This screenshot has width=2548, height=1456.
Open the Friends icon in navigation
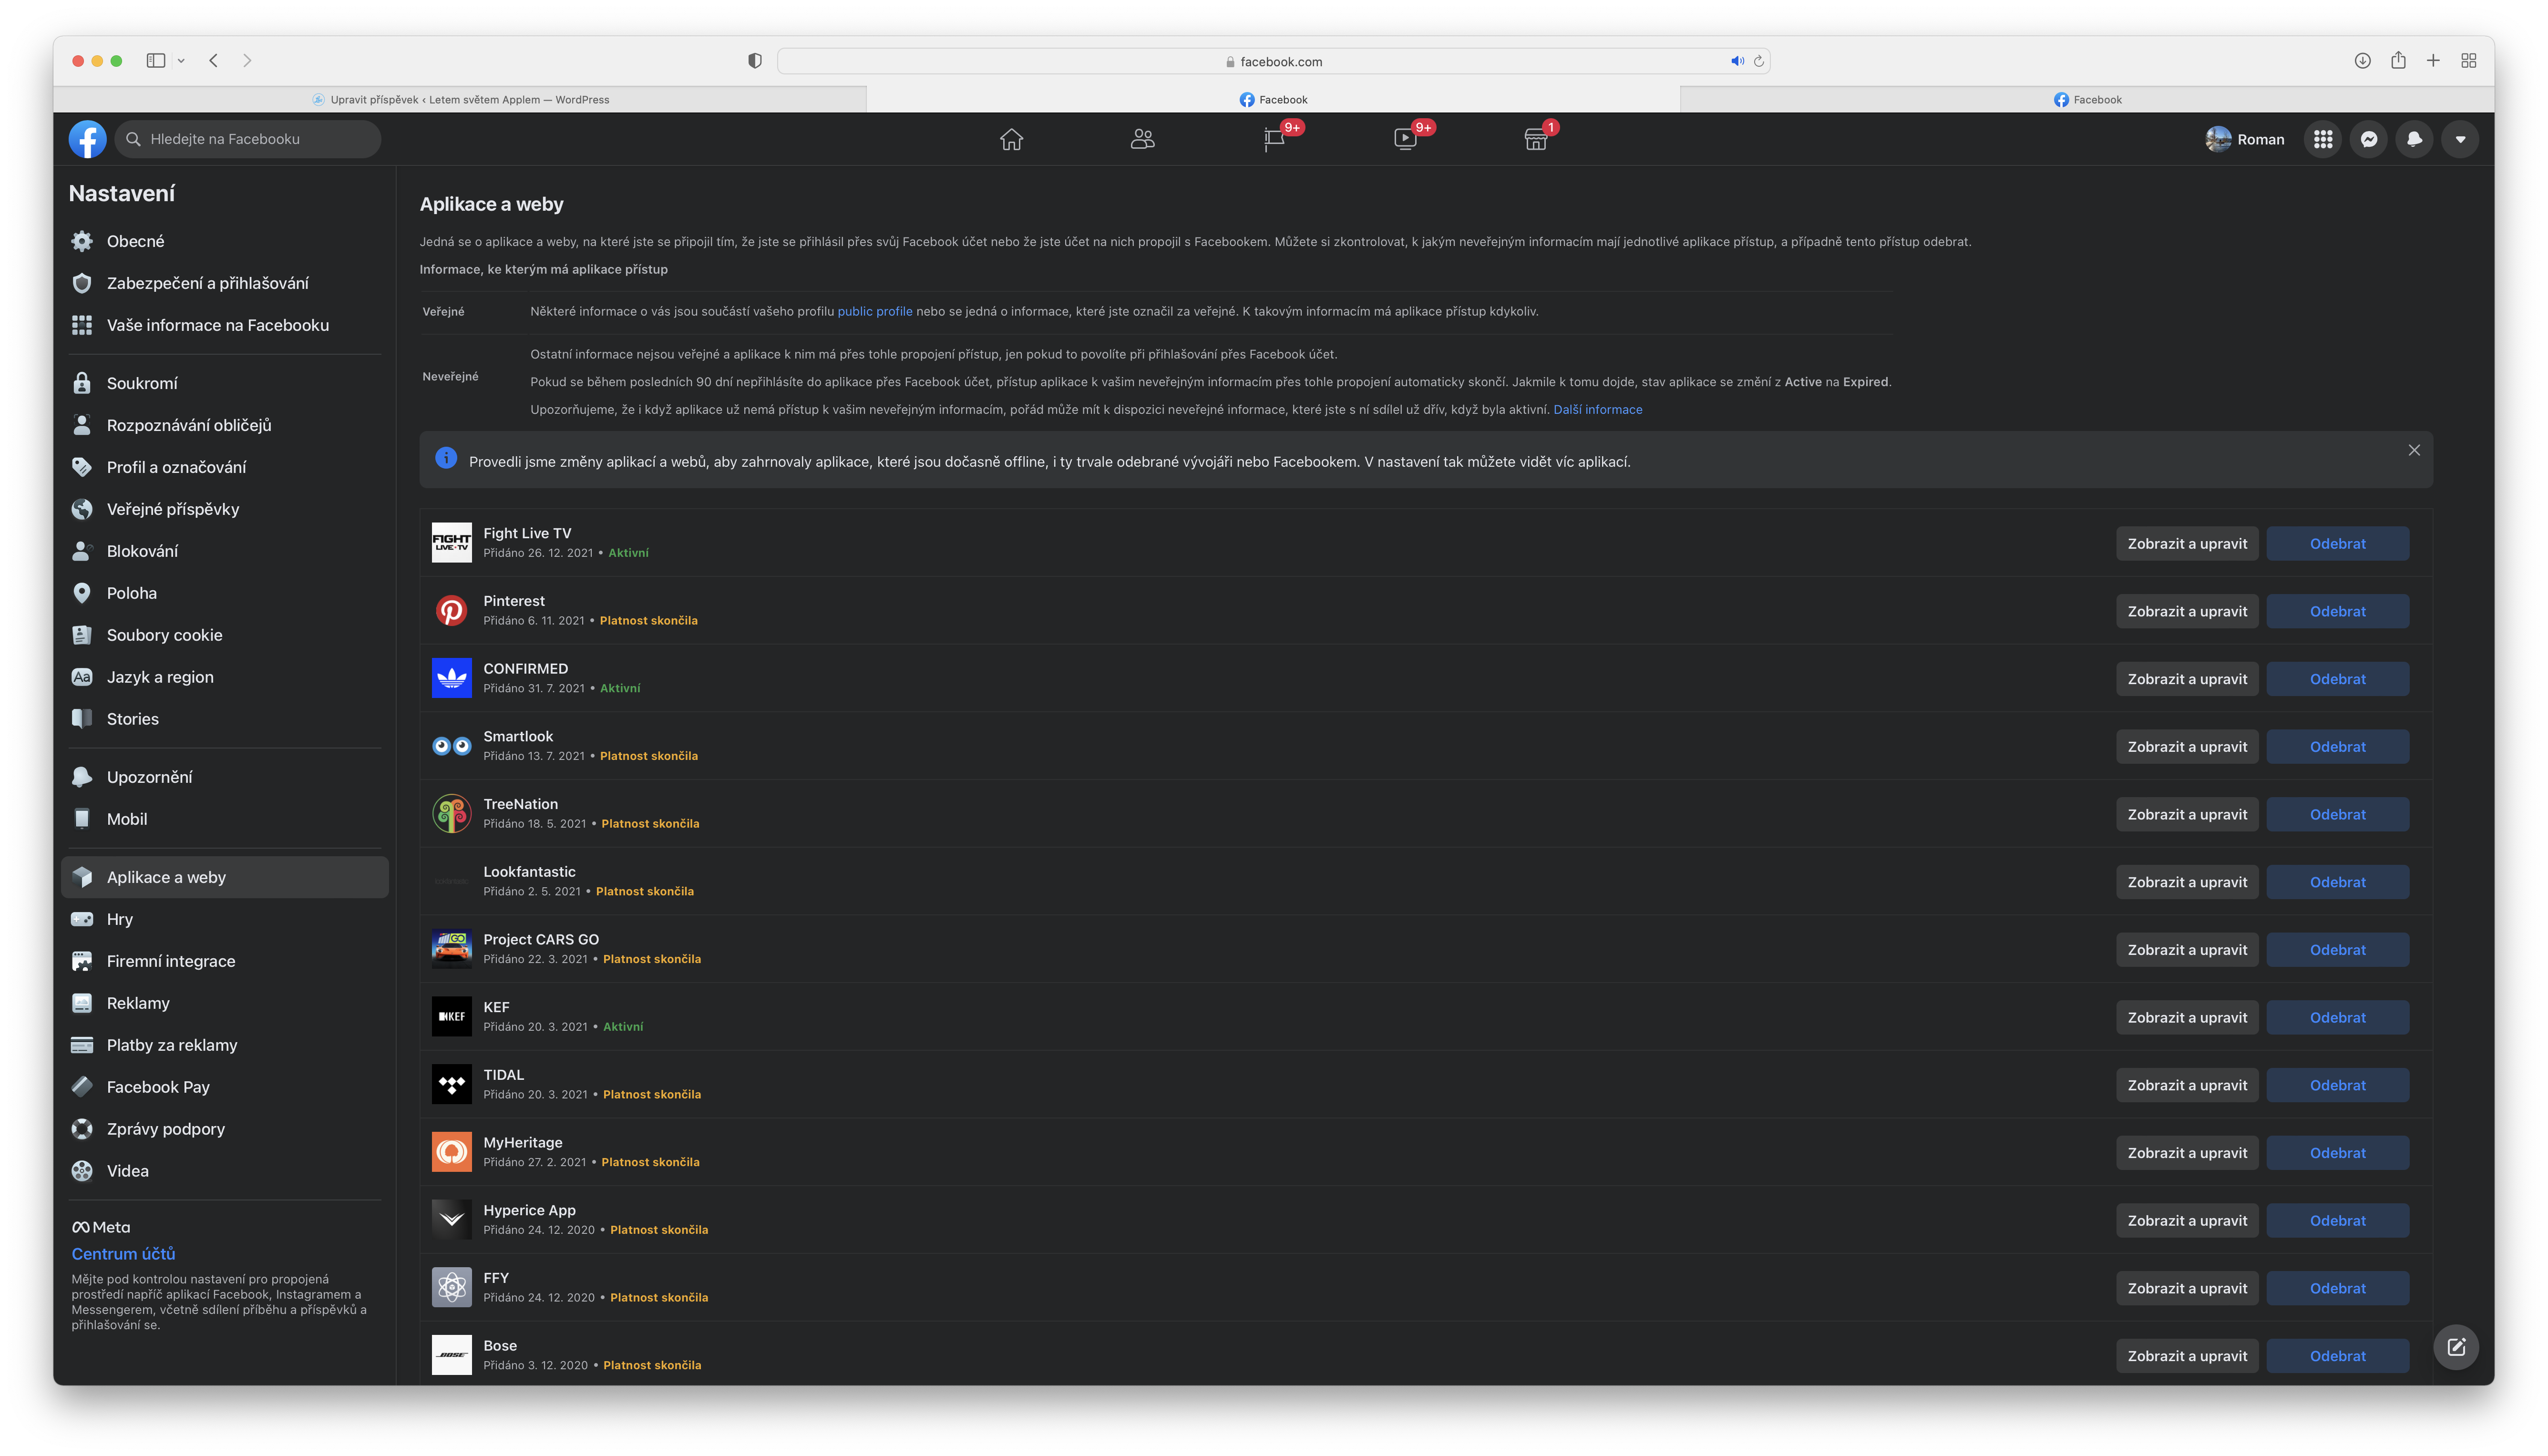click(x=1142, y=139)
